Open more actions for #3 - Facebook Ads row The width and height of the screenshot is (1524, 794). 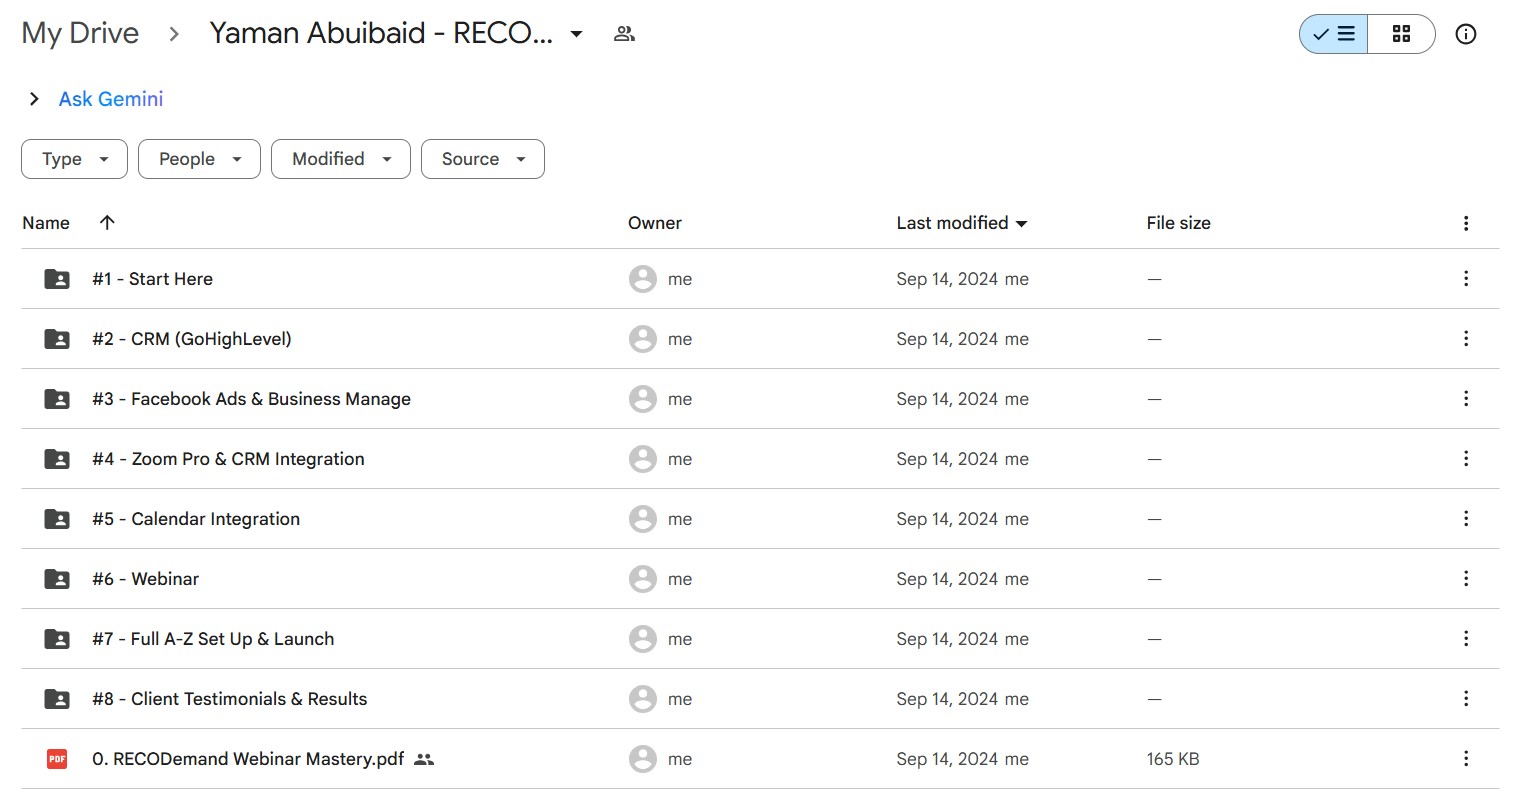(1466, 399)
